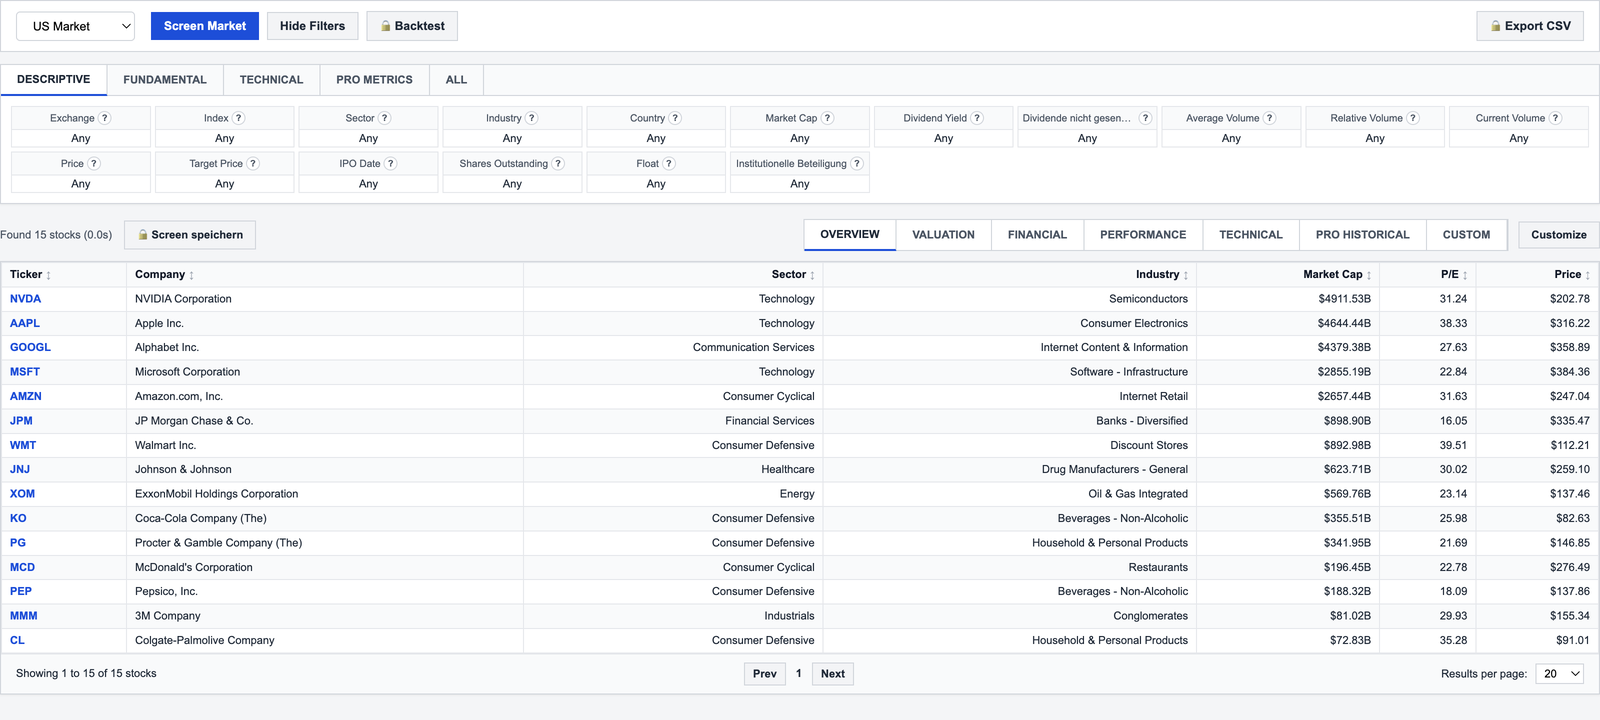Sort by the P/E column arrow icon

point(1465,275)
